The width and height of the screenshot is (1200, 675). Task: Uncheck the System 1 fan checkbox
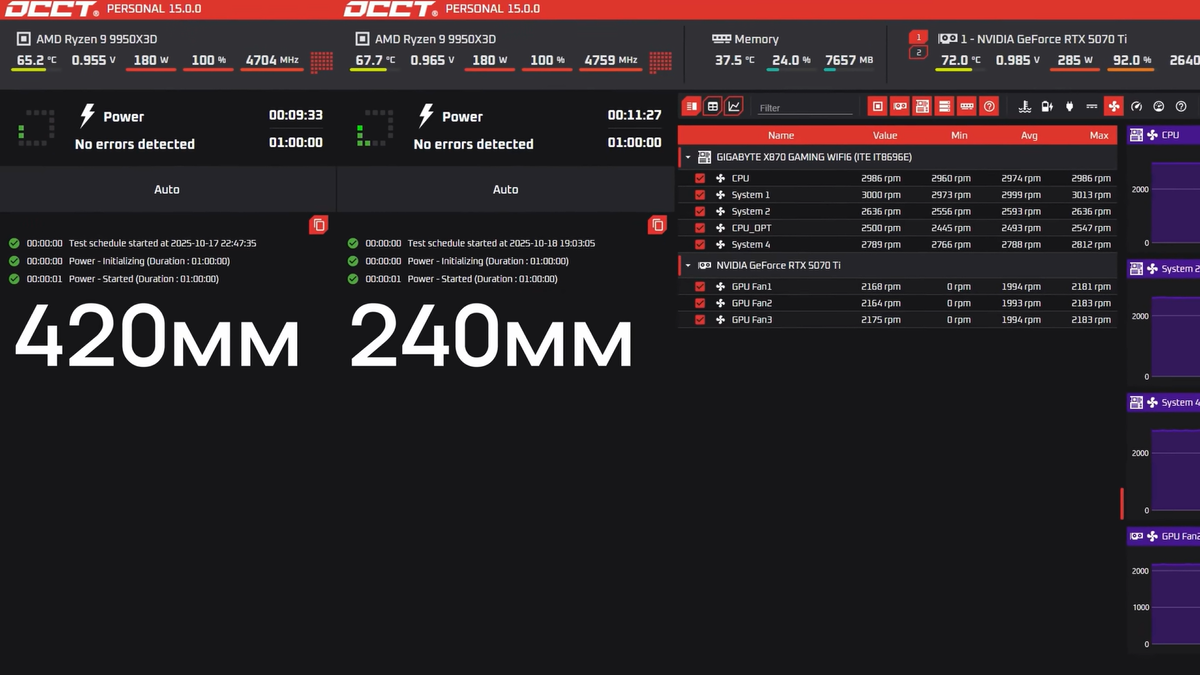700,195
